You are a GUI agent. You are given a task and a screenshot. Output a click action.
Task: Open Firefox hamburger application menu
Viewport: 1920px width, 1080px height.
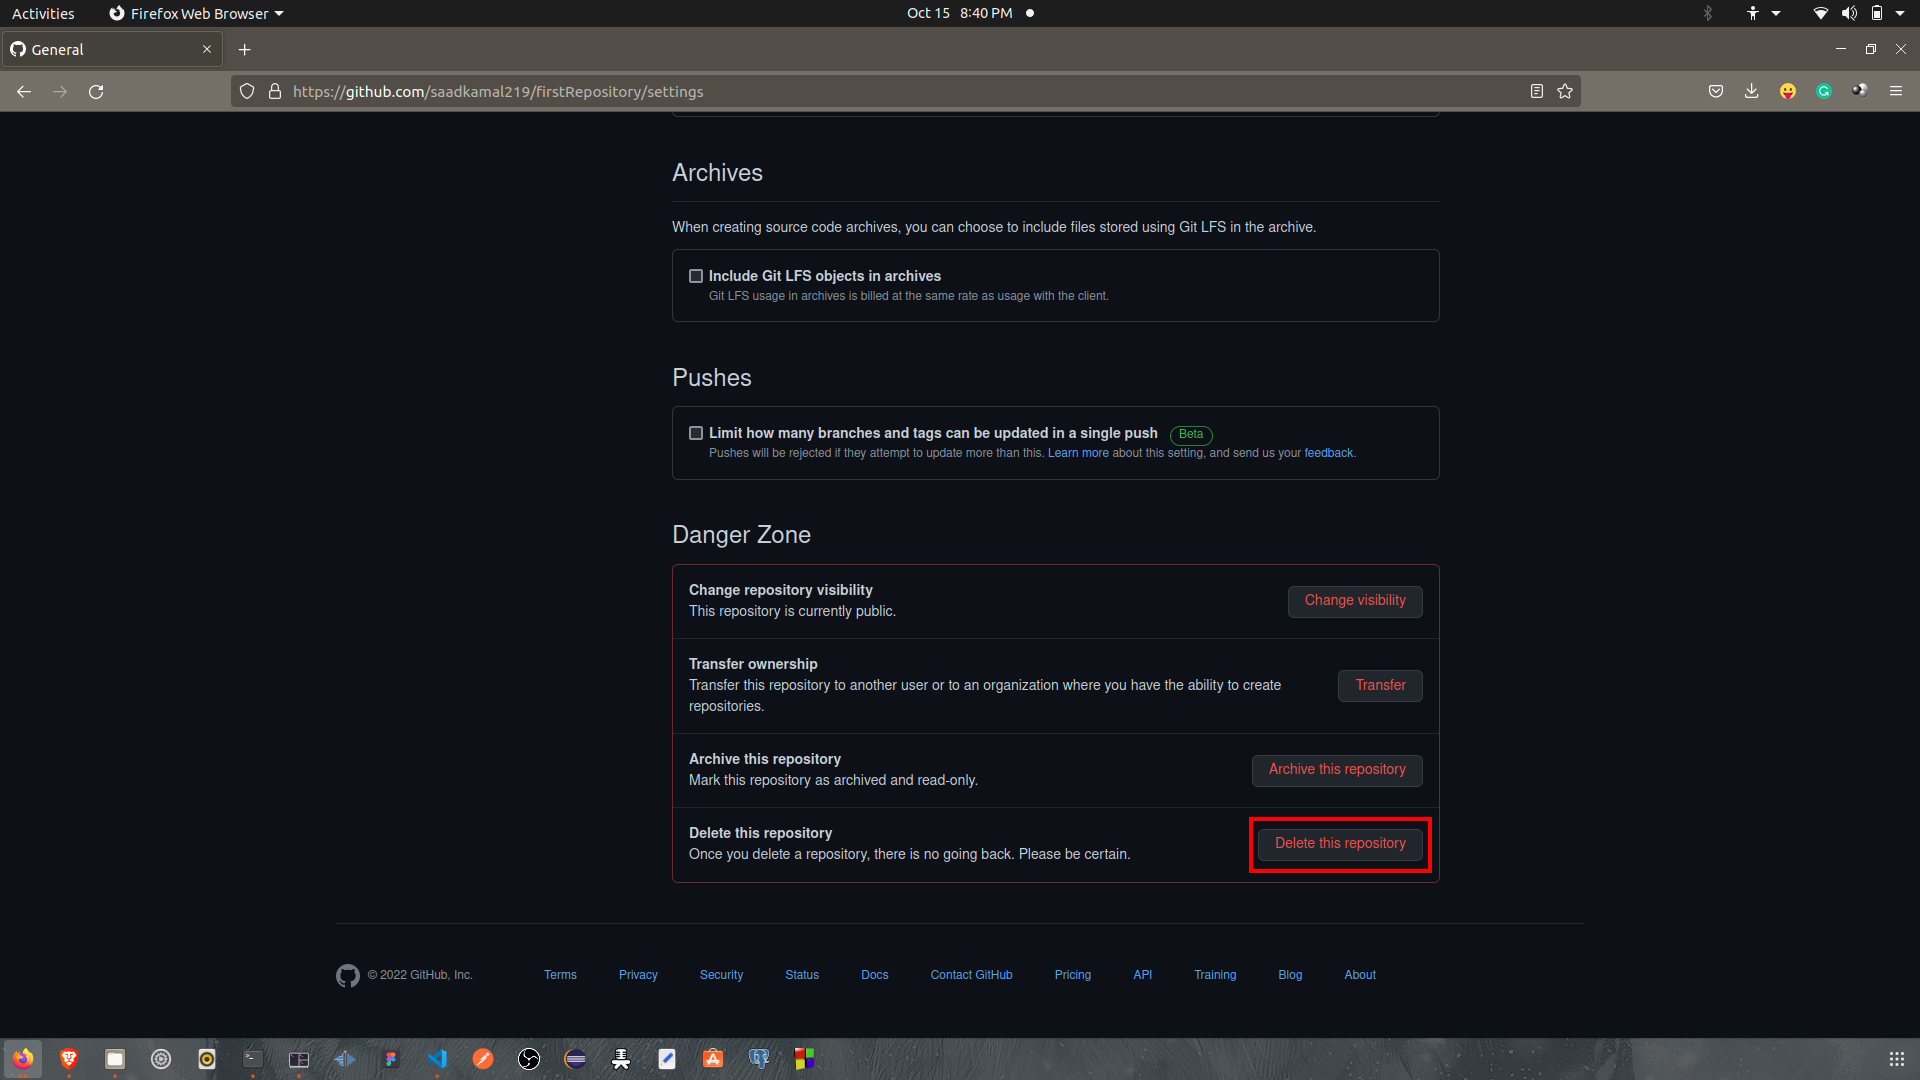pyautogui.click(x=1895, y=92)
